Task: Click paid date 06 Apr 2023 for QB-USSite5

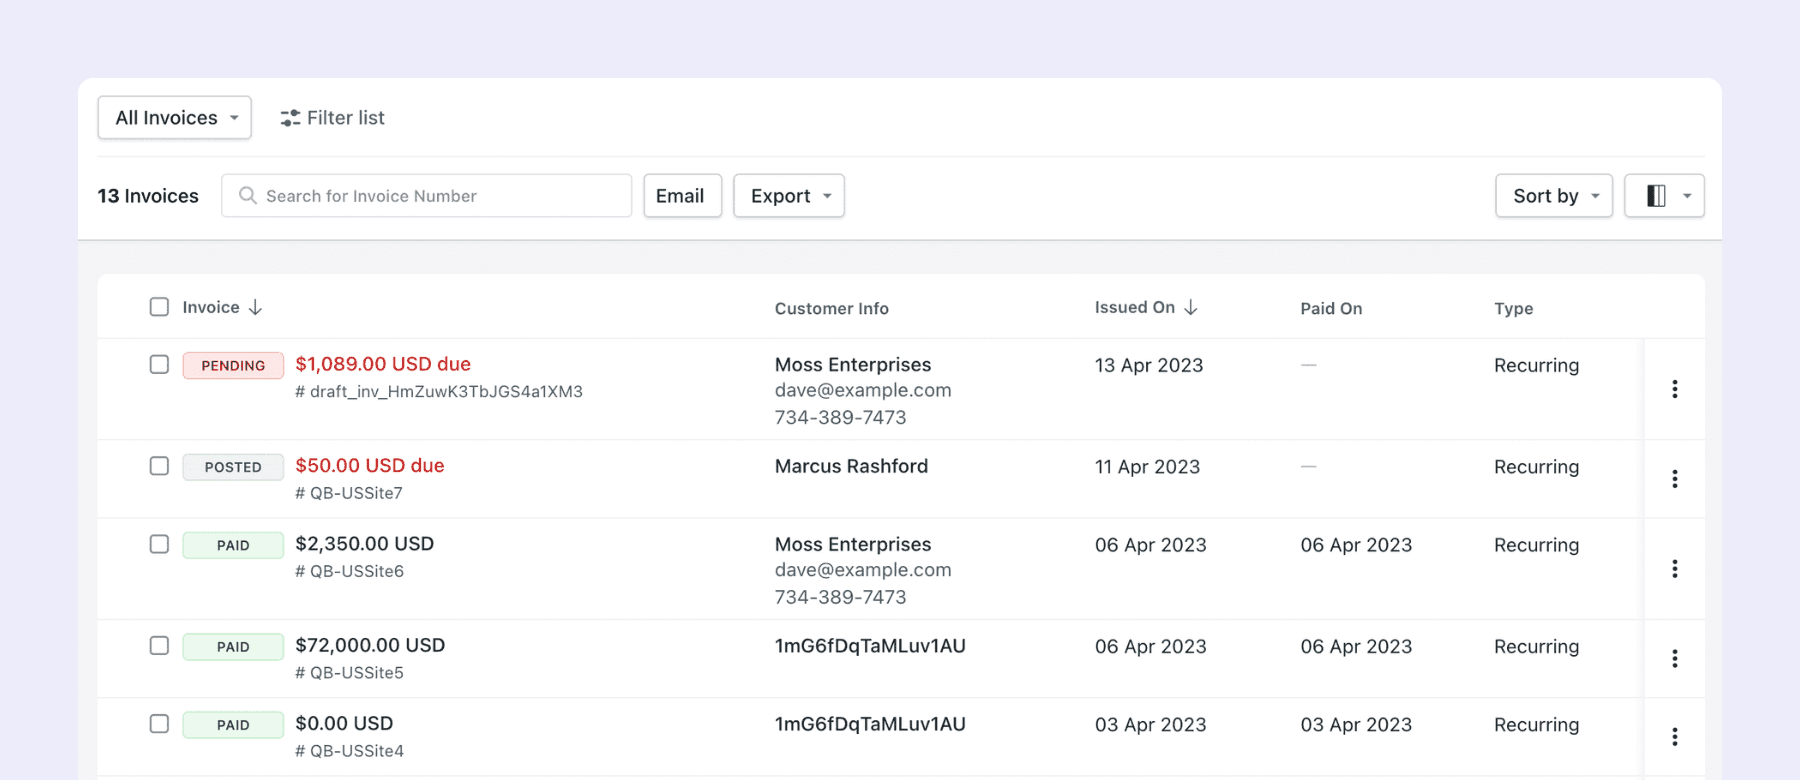Action: click(x=1356, y=647)
